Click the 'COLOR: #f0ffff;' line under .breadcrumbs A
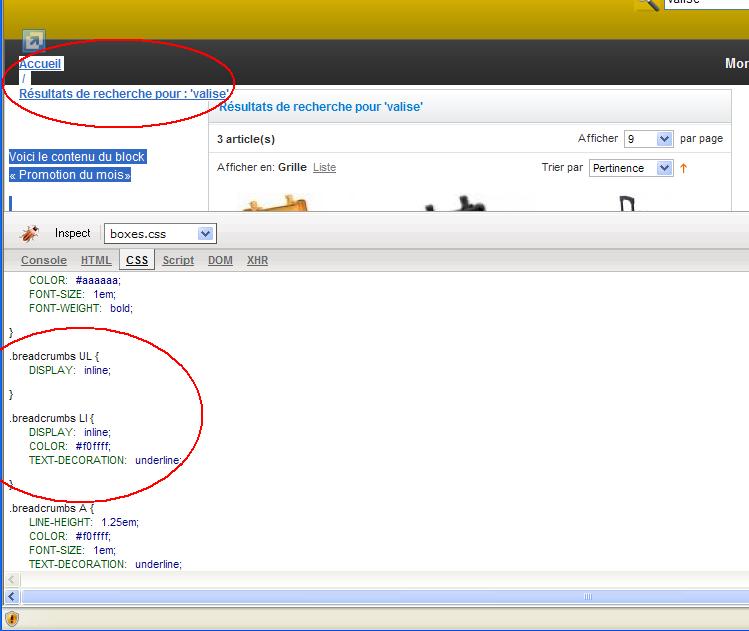 pyautogui.click(x=70, y=536)
